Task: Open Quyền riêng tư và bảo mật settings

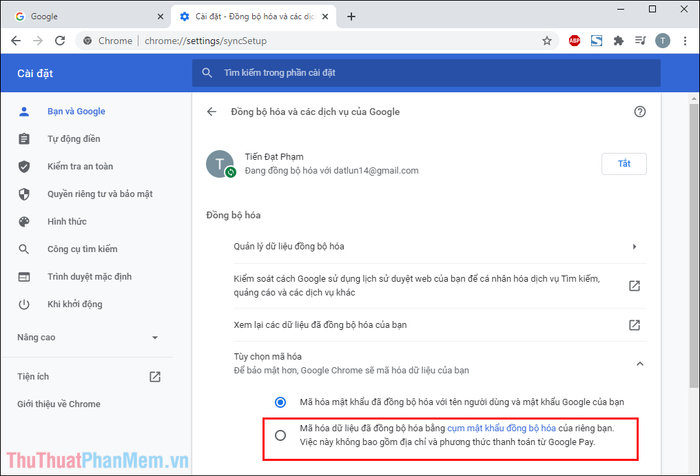Action: coord(100,194)
